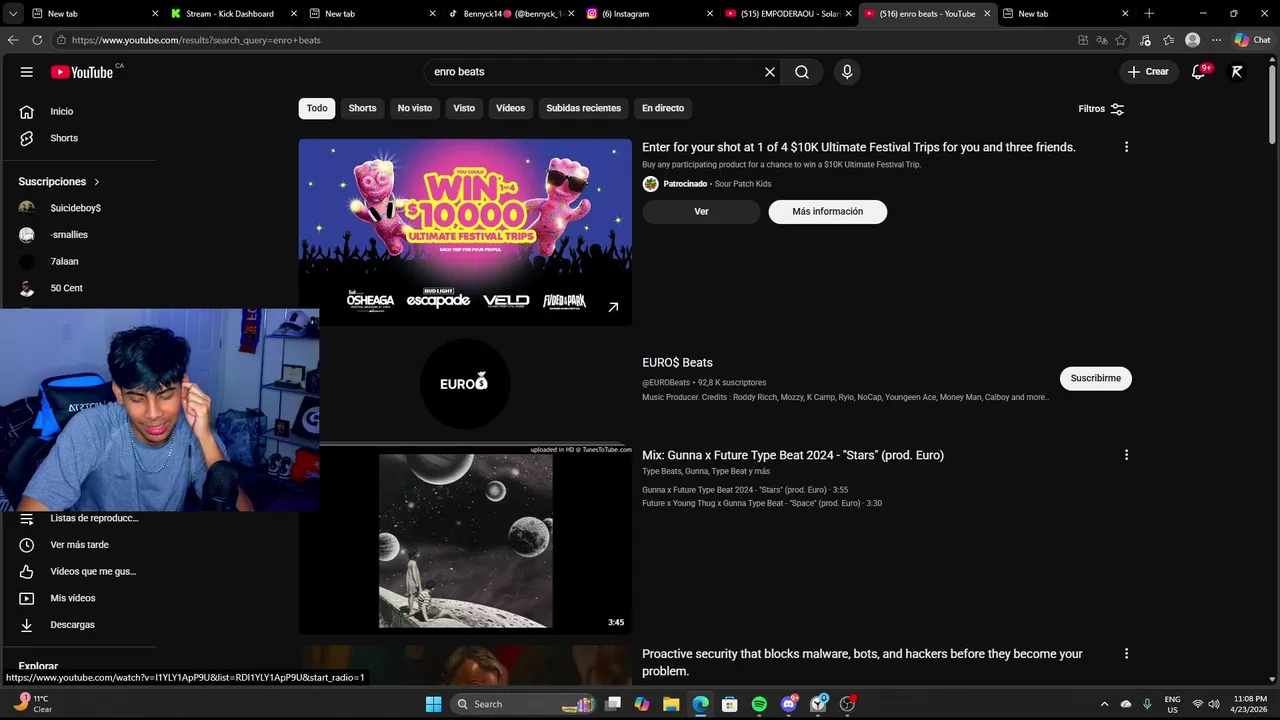The height and width of the screenshot is (720, 1280).
Task: Select the Shorts filter chip
Action: [362, 108]
